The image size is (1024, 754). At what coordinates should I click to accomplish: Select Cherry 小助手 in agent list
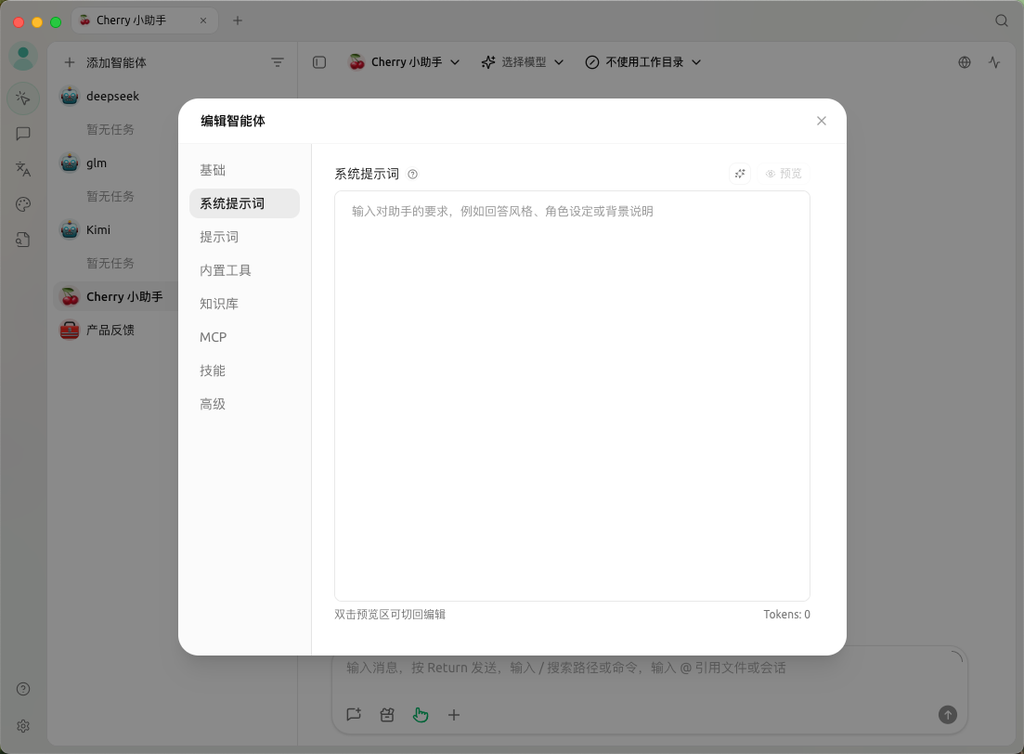pos(115,297)
